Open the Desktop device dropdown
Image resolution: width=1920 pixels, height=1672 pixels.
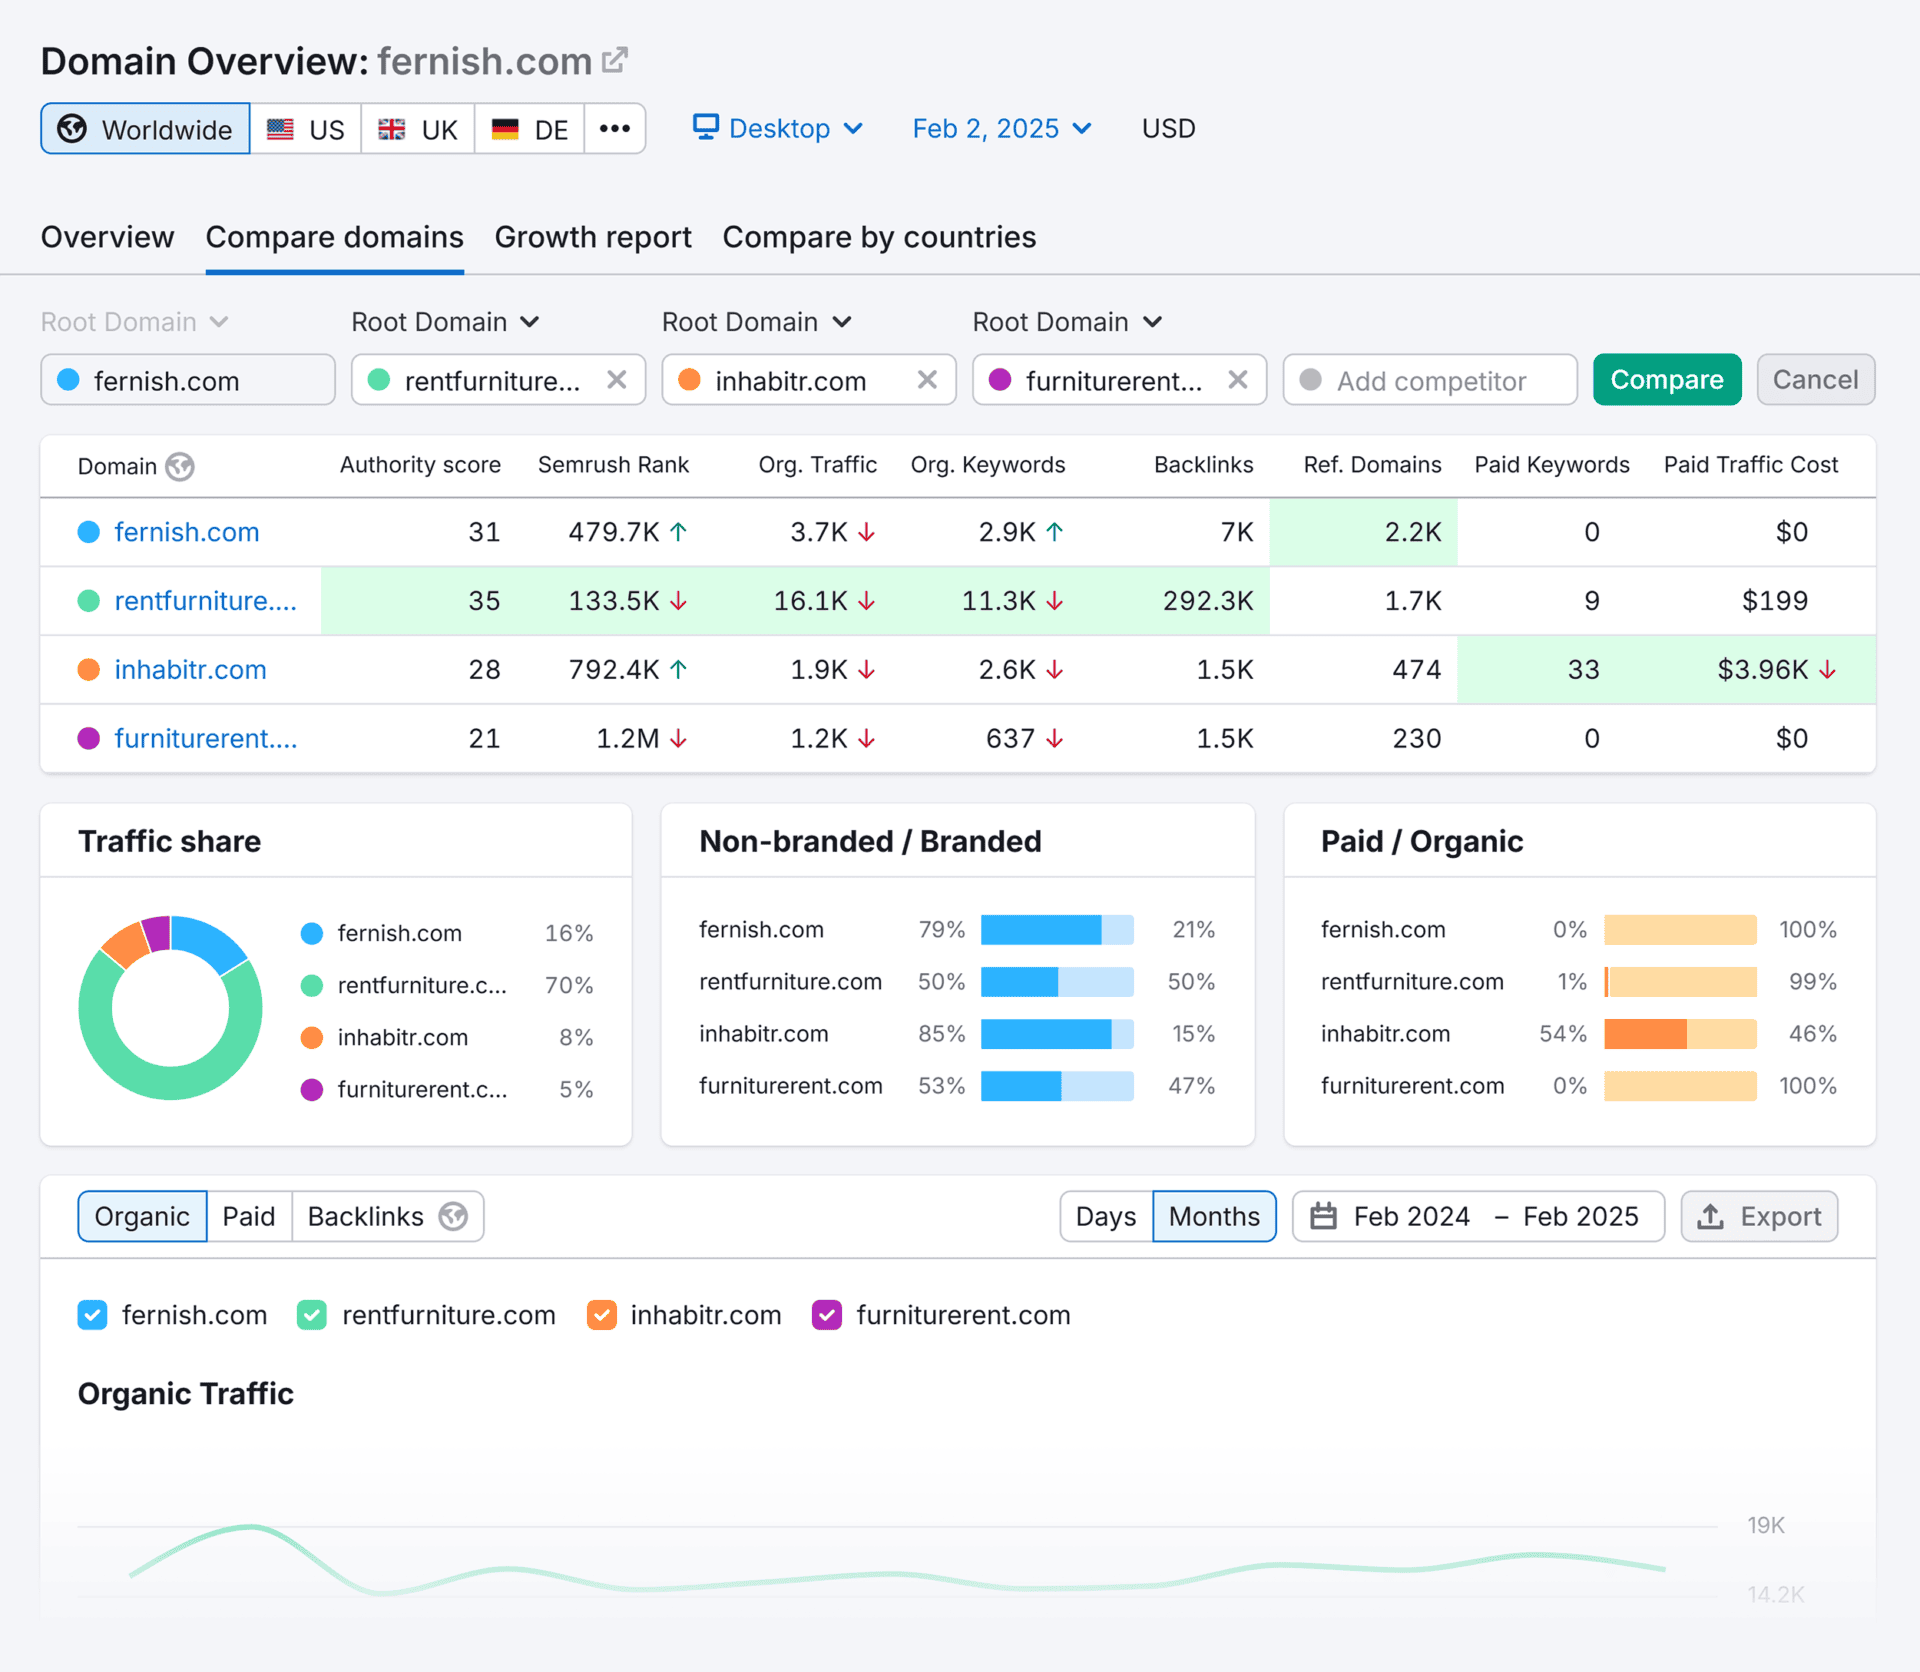pyautogui.click(x=778, y=128)
